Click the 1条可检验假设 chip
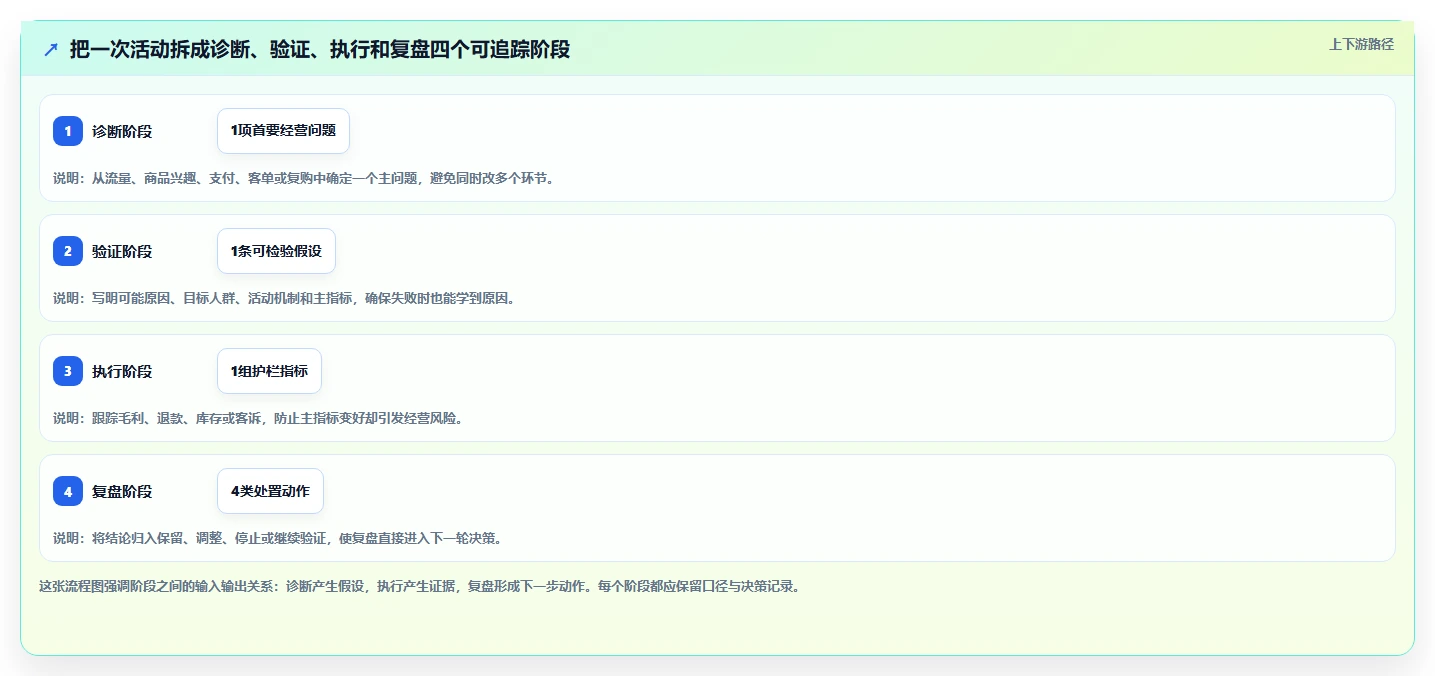1435x676 pixels. point(276,251)
